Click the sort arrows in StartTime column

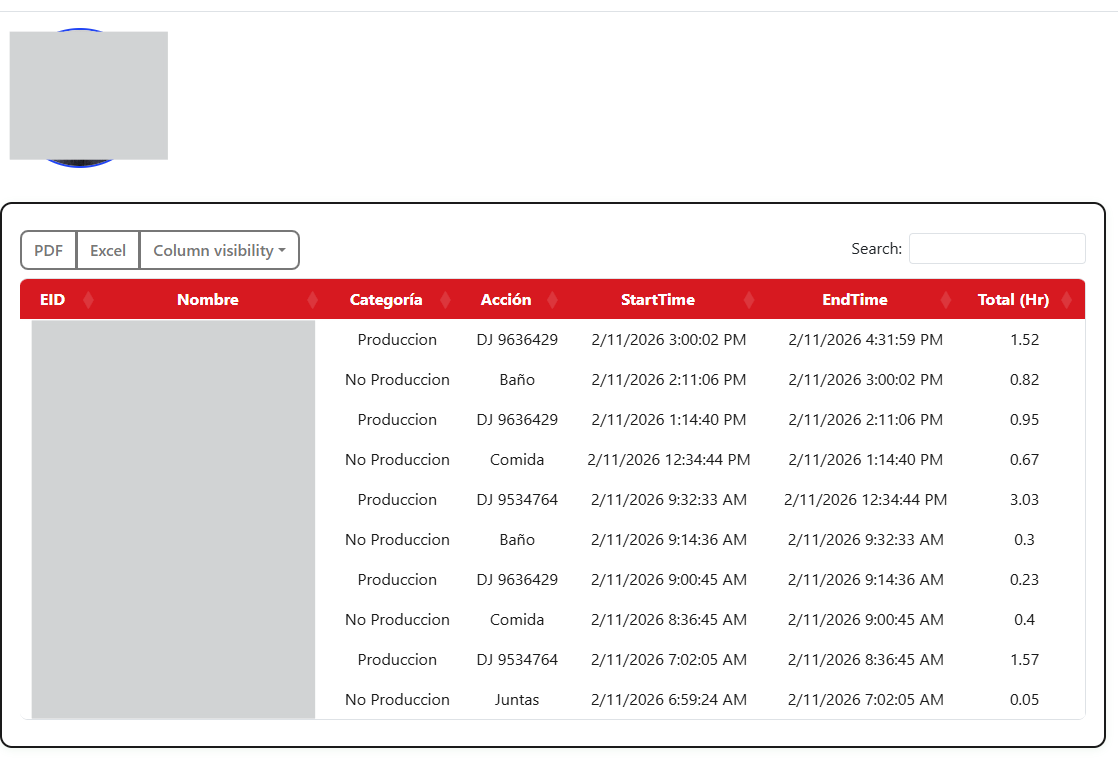[x=753, y=300]
